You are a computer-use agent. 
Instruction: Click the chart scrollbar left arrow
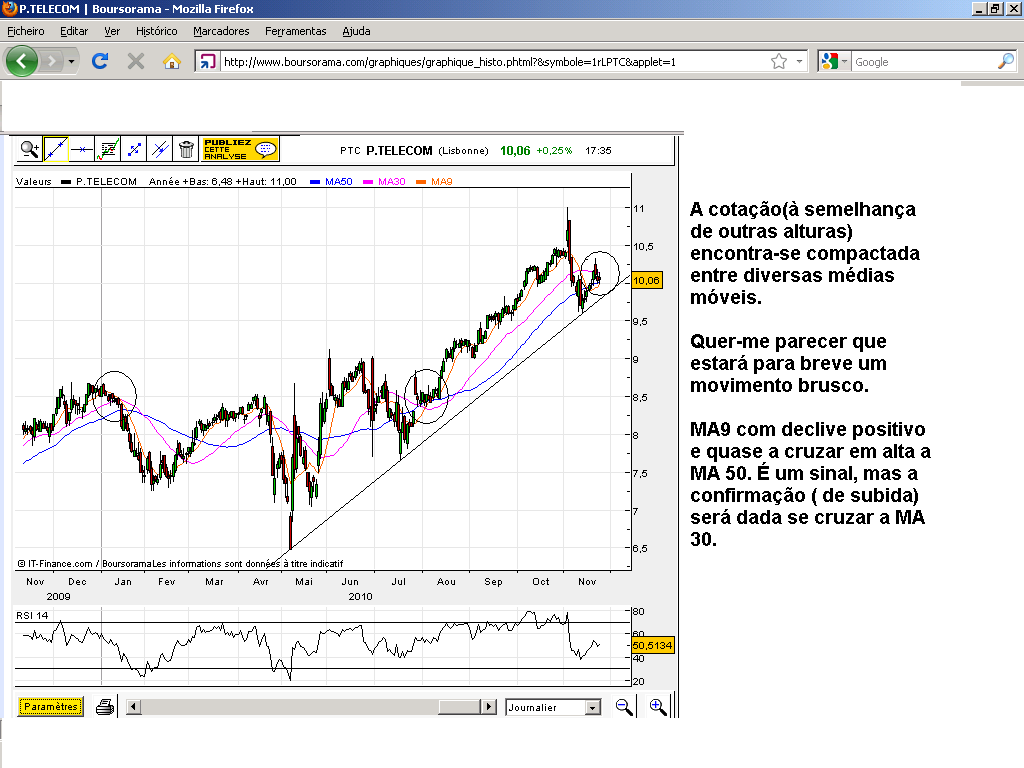tap(134, 707)
